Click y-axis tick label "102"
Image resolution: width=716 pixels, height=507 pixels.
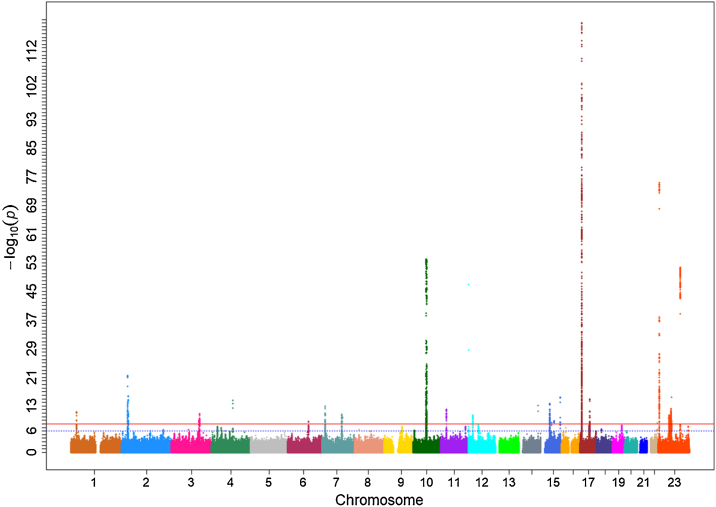pyautogui.click(x=32, y=86)
